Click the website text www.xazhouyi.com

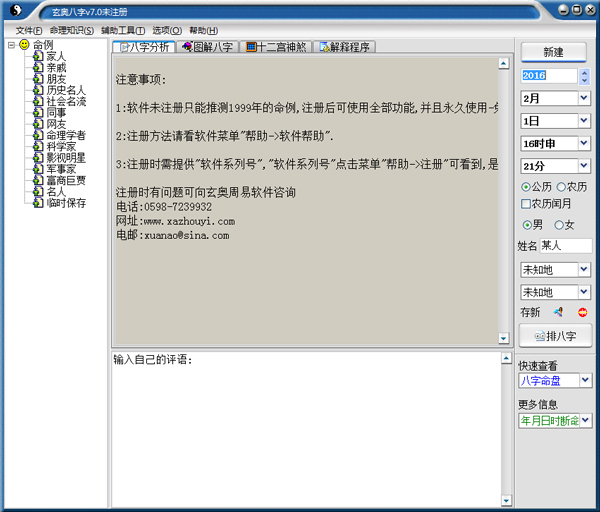click(189, 222)
